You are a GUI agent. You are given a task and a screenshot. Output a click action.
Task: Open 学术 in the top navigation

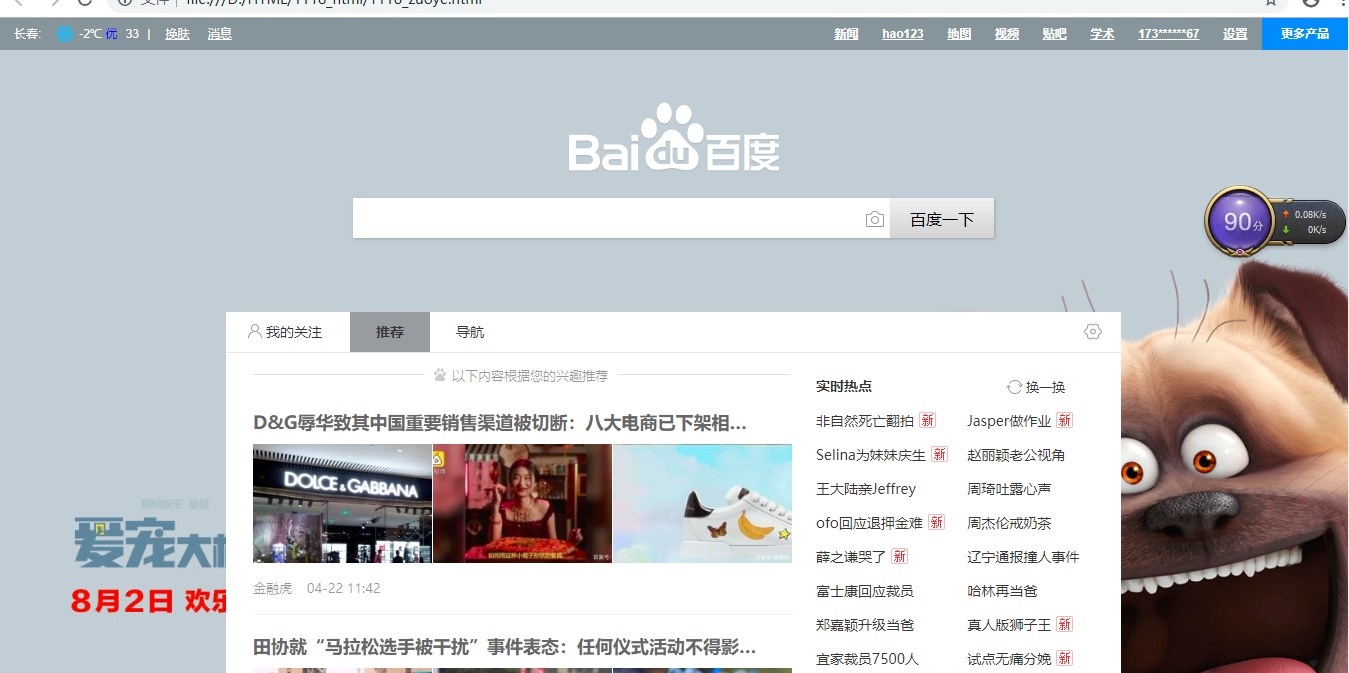pos(1103,34)
